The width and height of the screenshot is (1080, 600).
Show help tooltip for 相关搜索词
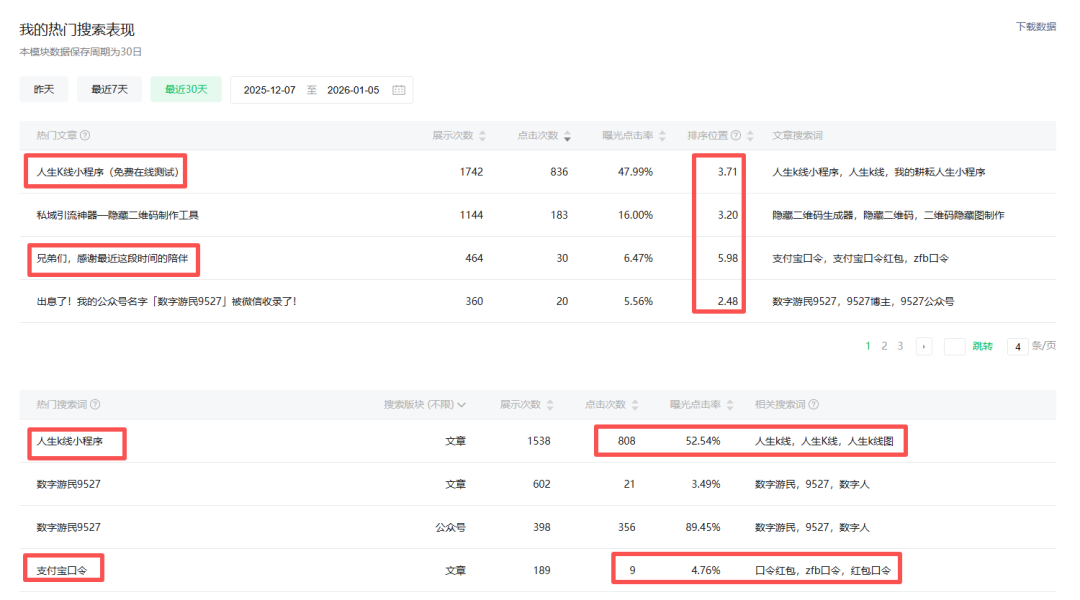813,404
